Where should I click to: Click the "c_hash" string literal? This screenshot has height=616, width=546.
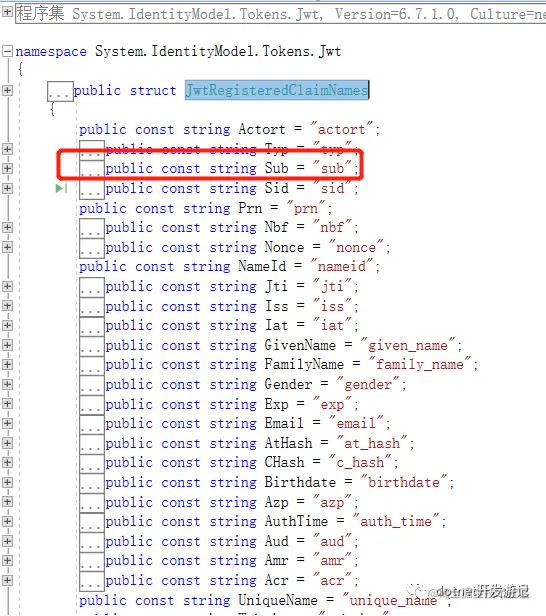[360, 463]
